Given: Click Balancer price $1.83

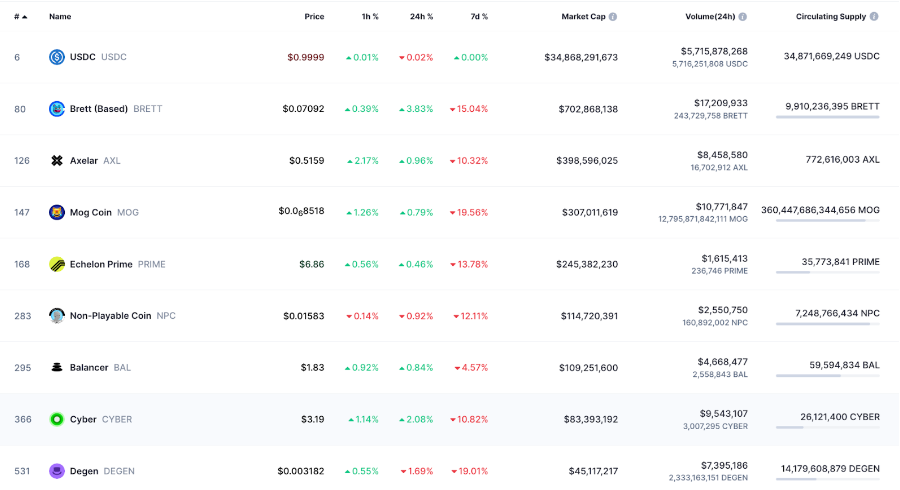Looking at the screenshot, I should (312, 367).
